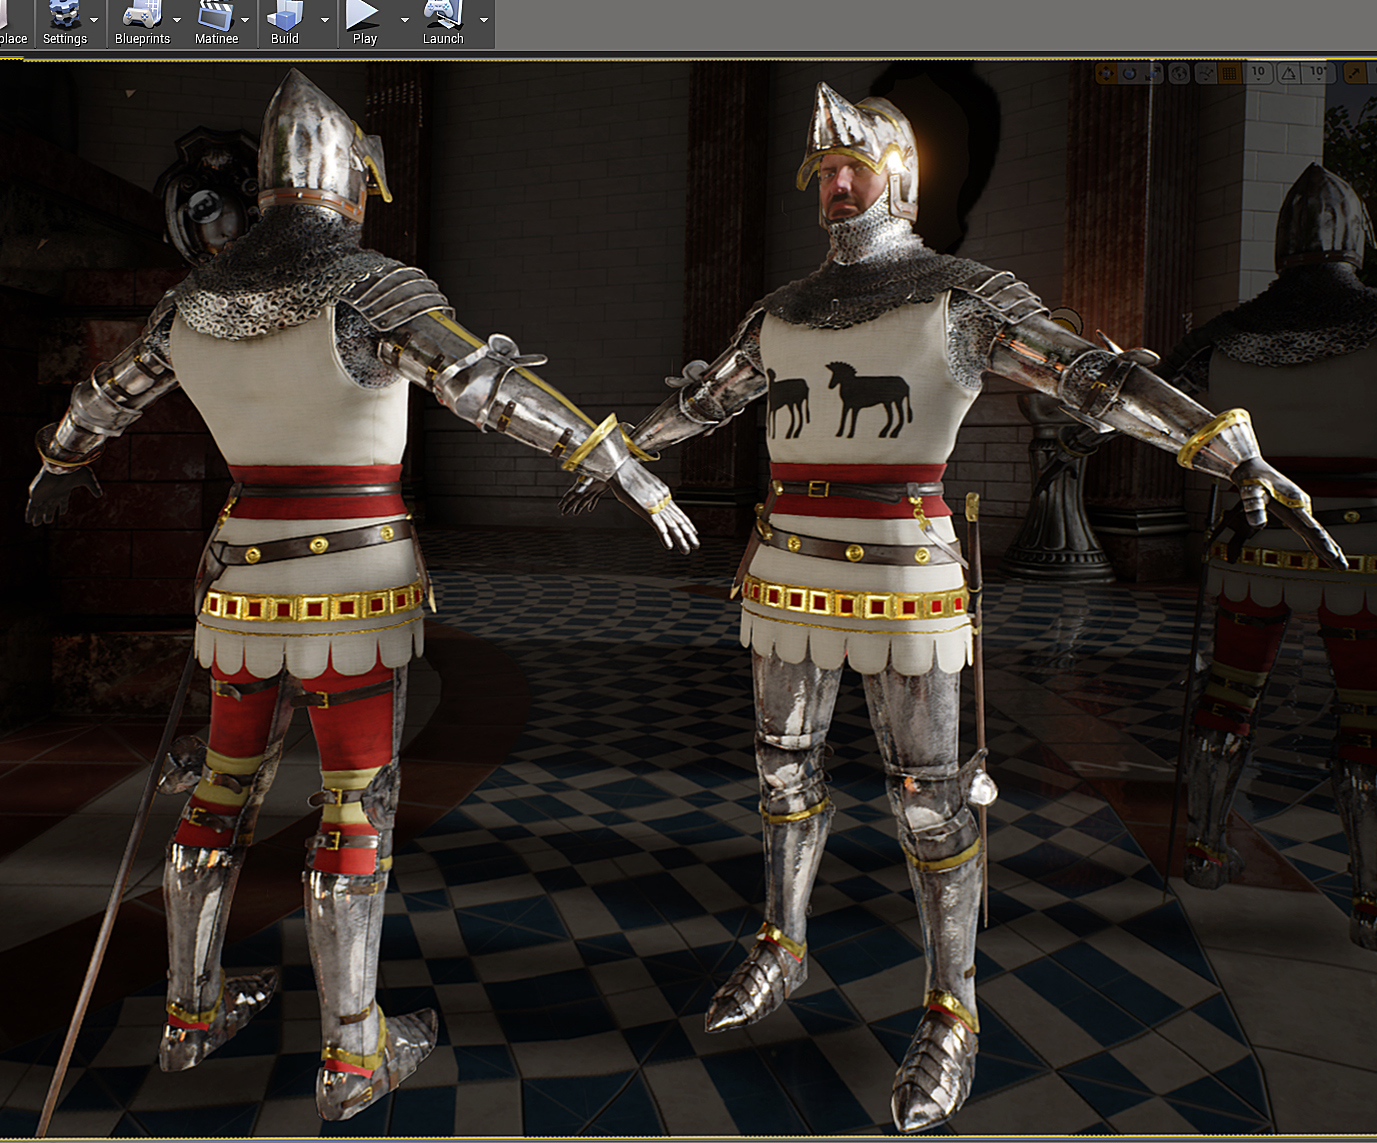The height and width of the screenshot is (1143, 1377).
Task: Toggle grid snapping in the viewport
Action: coord(1230,73)
